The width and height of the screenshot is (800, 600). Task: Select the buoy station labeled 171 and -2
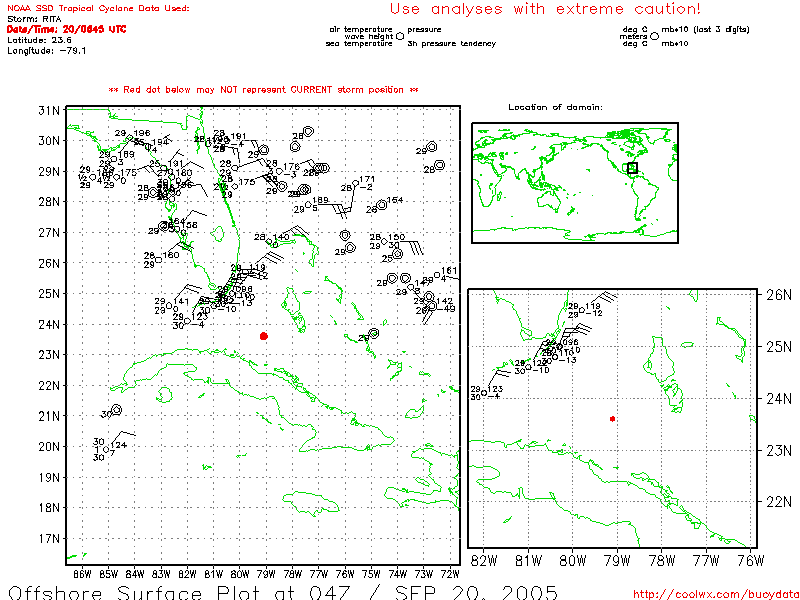click(x=356, y=184)
